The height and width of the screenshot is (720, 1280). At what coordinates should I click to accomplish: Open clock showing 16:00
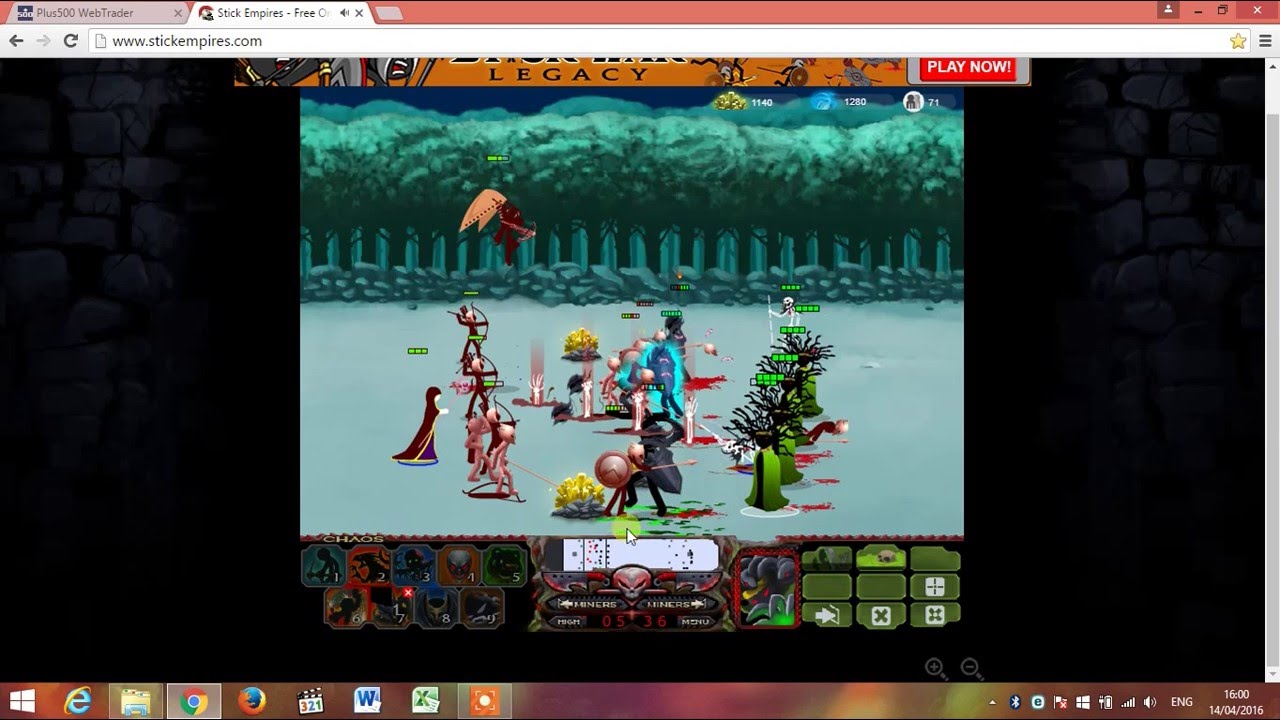pyautogui.click(x=1236, y=702)
